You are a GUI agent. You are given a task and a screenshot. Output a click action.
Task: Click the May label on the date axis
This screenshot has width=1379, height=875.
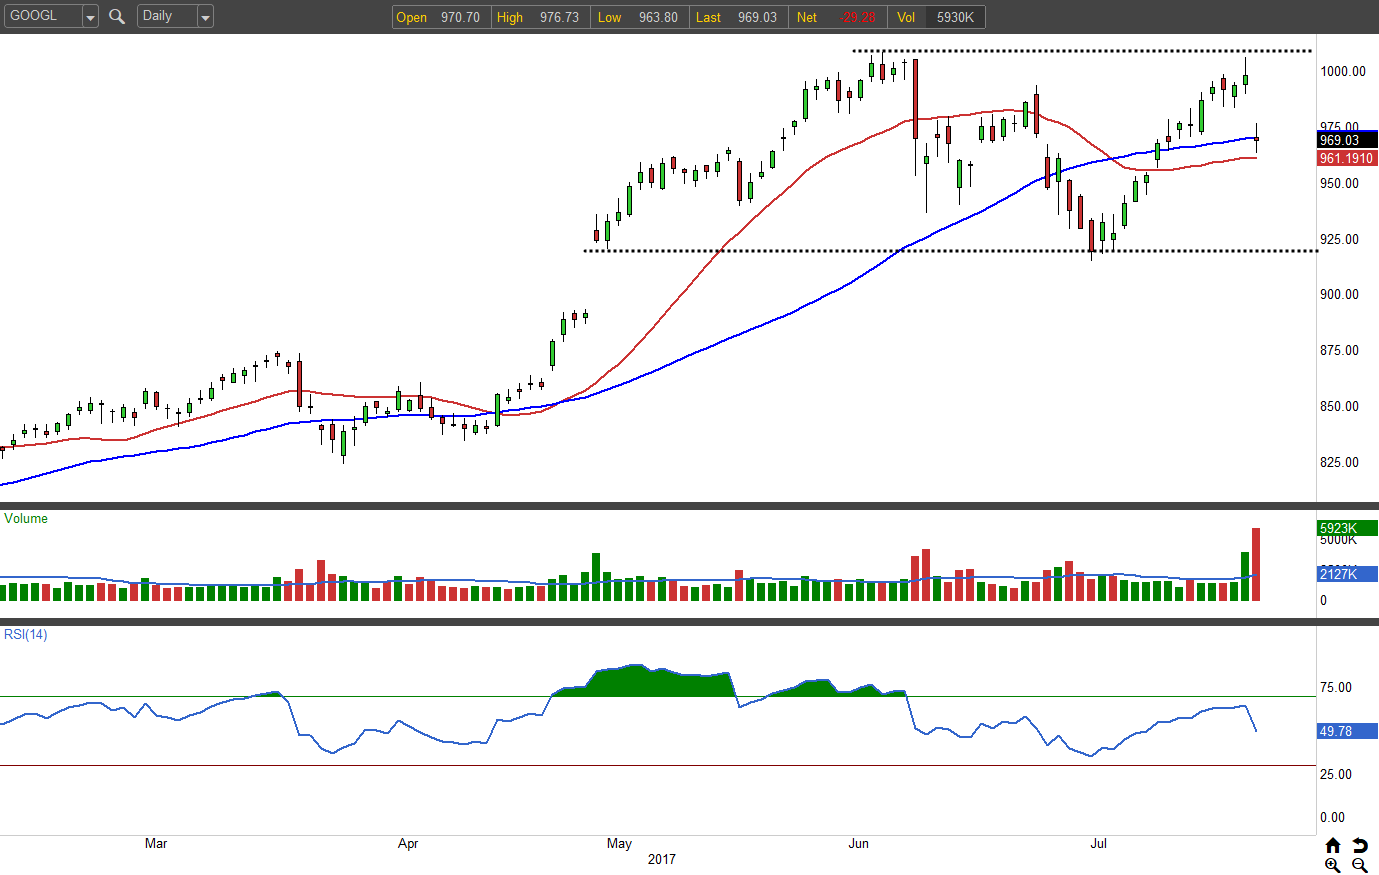point(619,843)
